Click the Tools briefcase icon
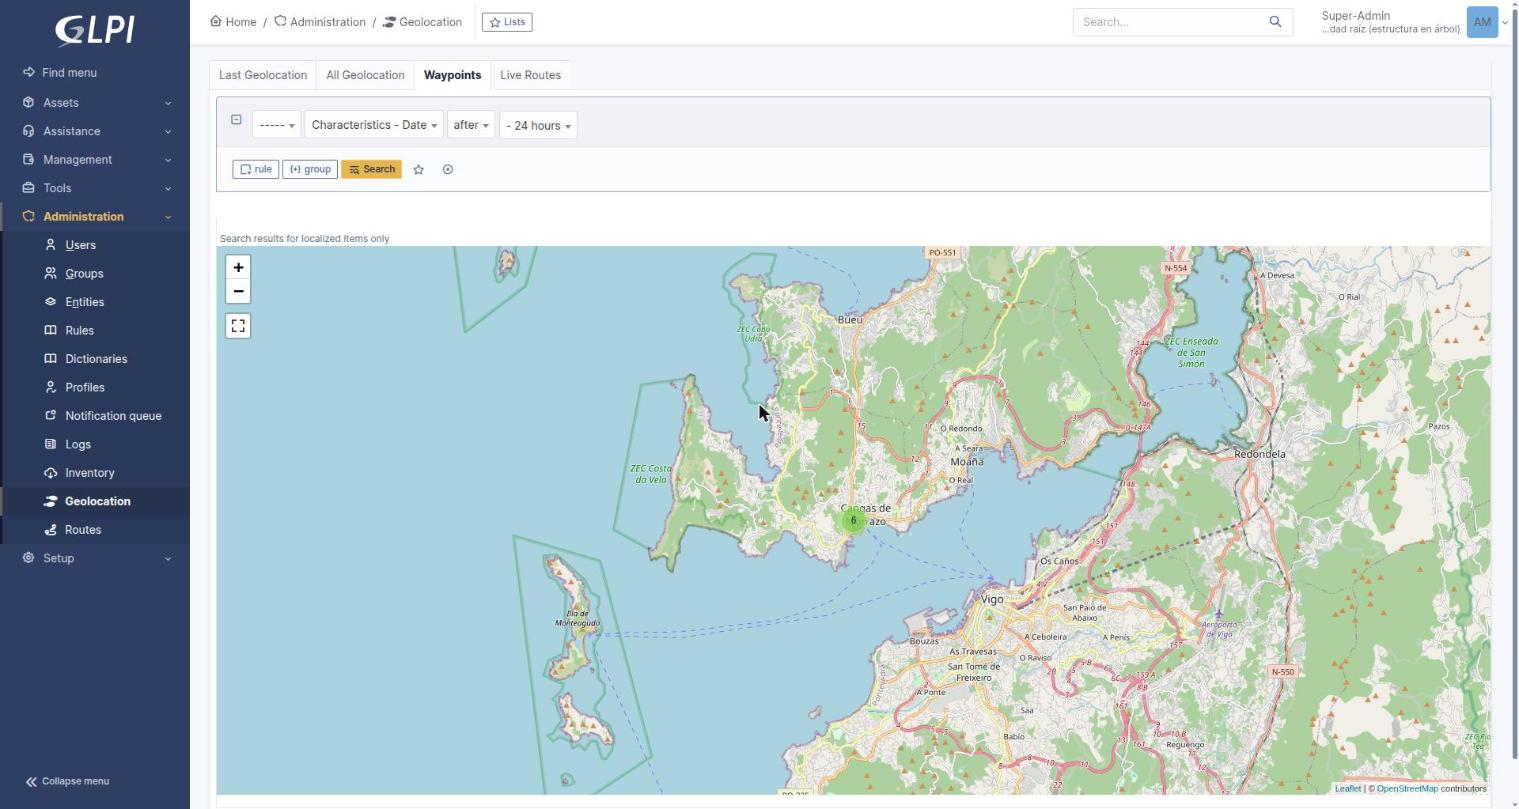 pos(28,188)
